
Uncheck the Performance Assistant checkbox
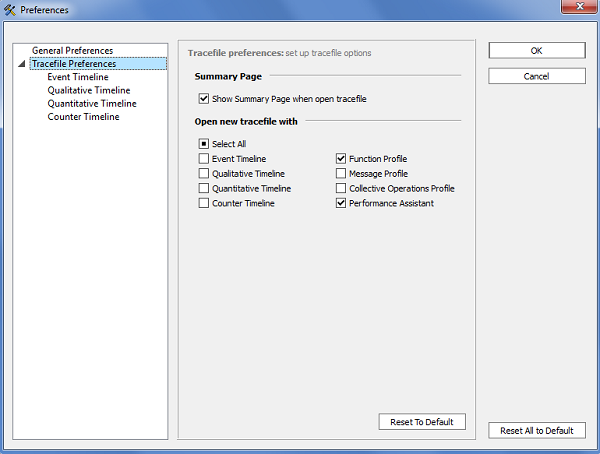(341, 203)
